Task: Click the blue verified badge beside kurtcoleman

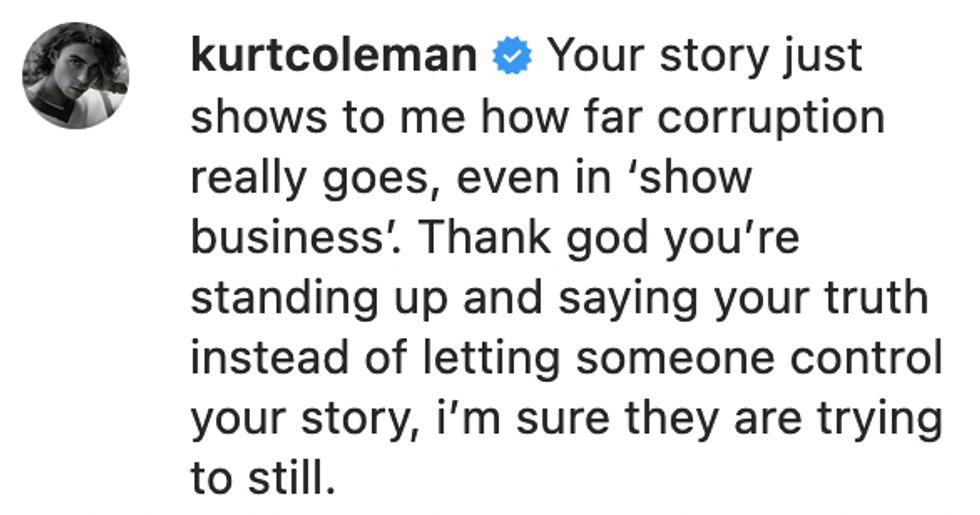Action: (x=513, y=58)
